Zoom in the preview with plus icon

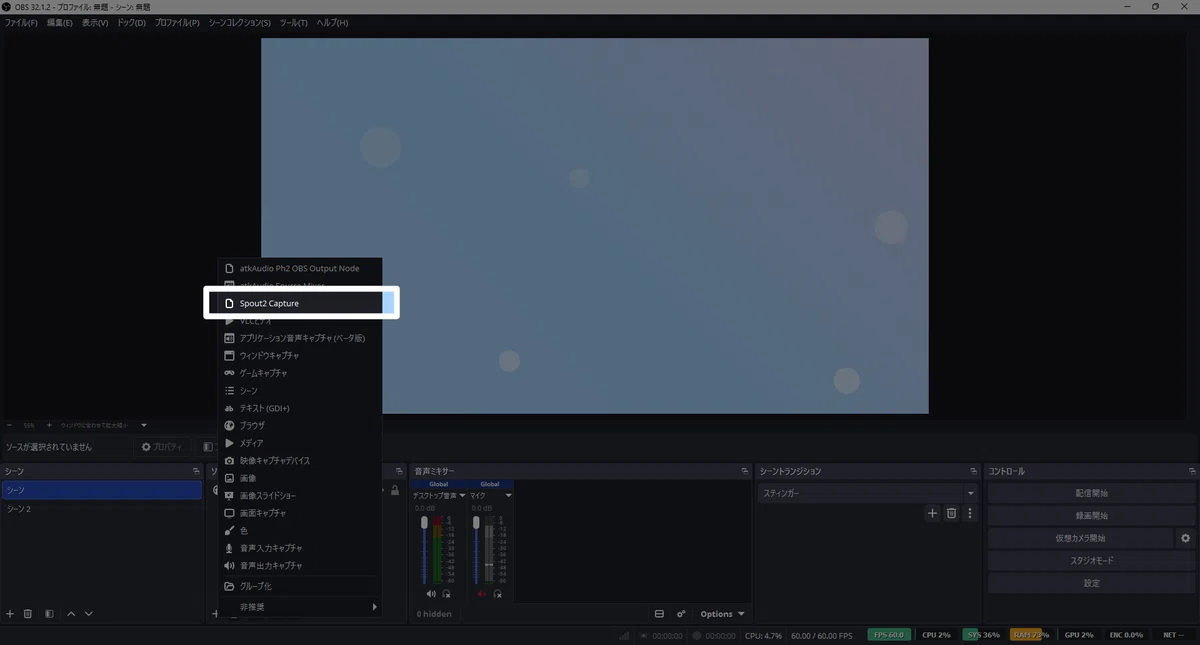49,425
